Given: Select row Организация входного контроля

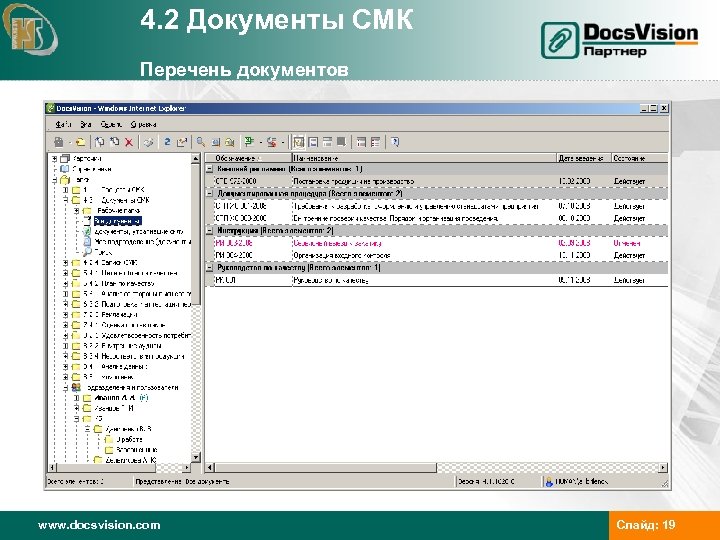Looking at the screenshot, I should tap(436, 255).
